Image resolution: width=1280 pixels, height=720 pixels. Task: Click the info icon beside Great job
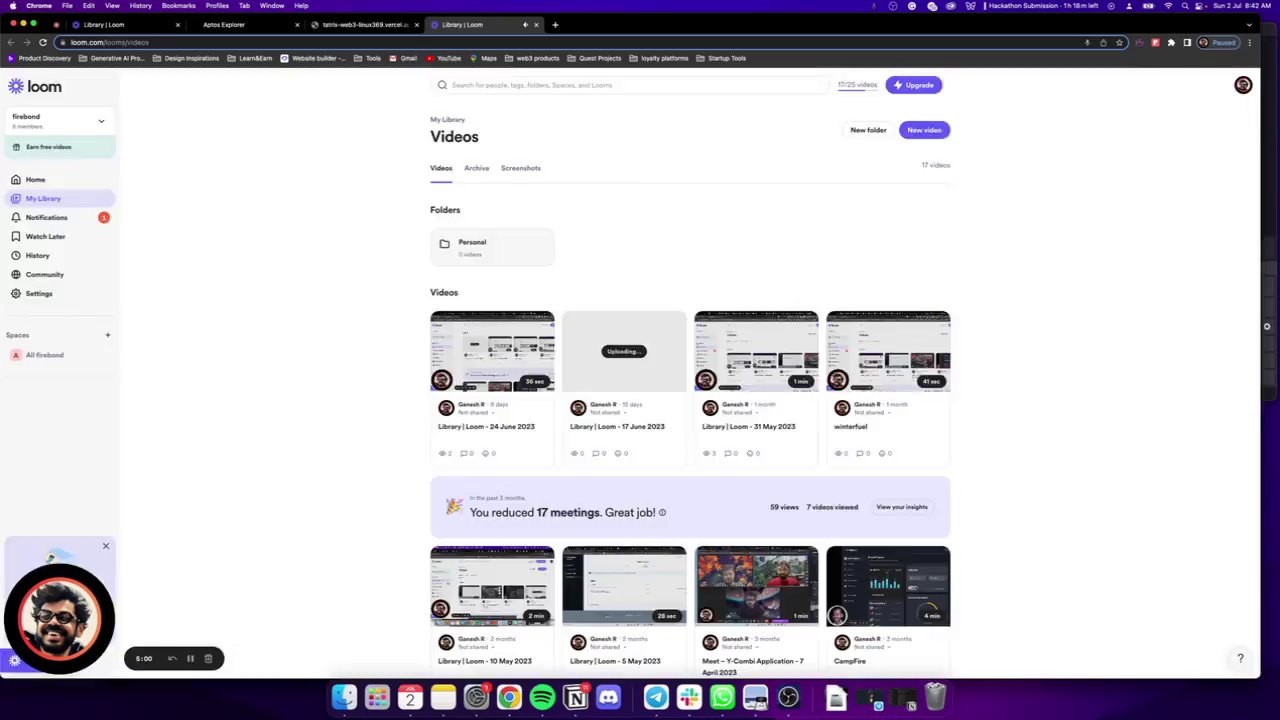[662, 513]
